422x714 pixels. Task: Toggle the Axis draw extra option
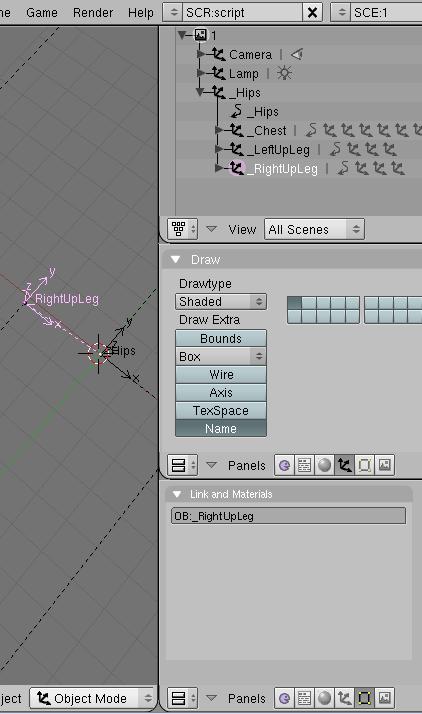[221, 393]
